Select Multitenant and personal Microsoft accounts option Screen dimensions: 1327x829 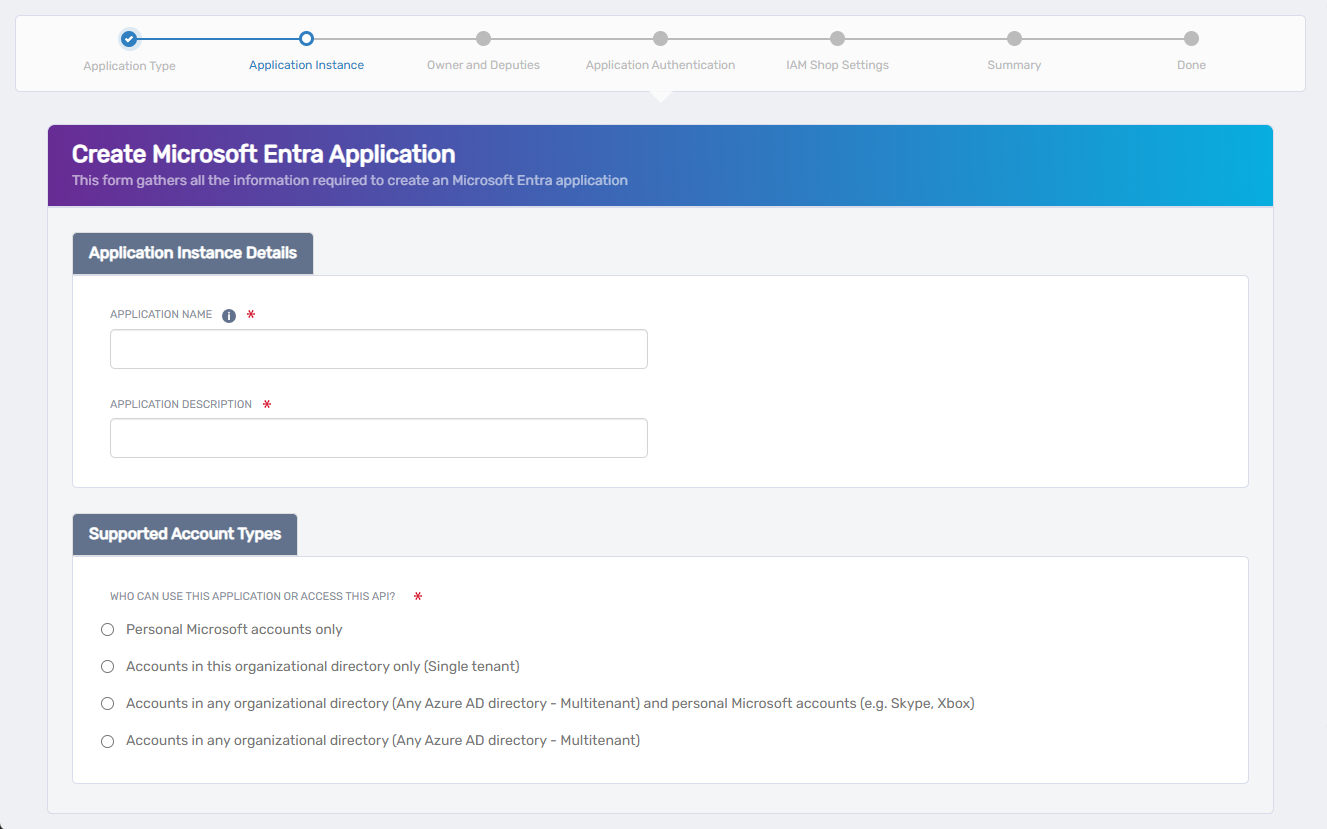pos(108,704)
